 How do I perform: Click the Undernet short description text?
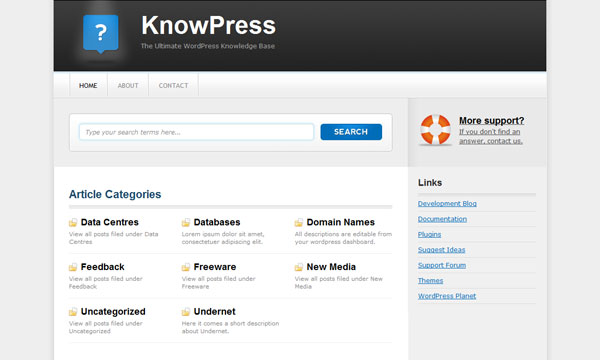coord(230,327)
